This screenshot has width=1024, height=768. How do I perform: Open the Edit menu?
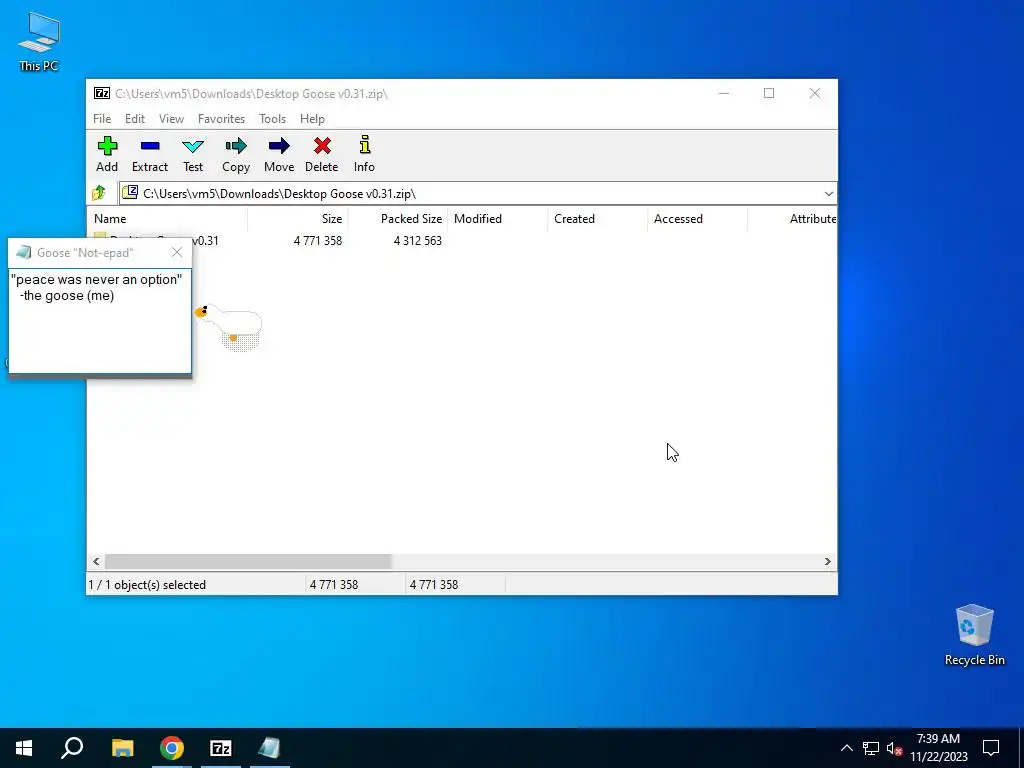point(135,119)
